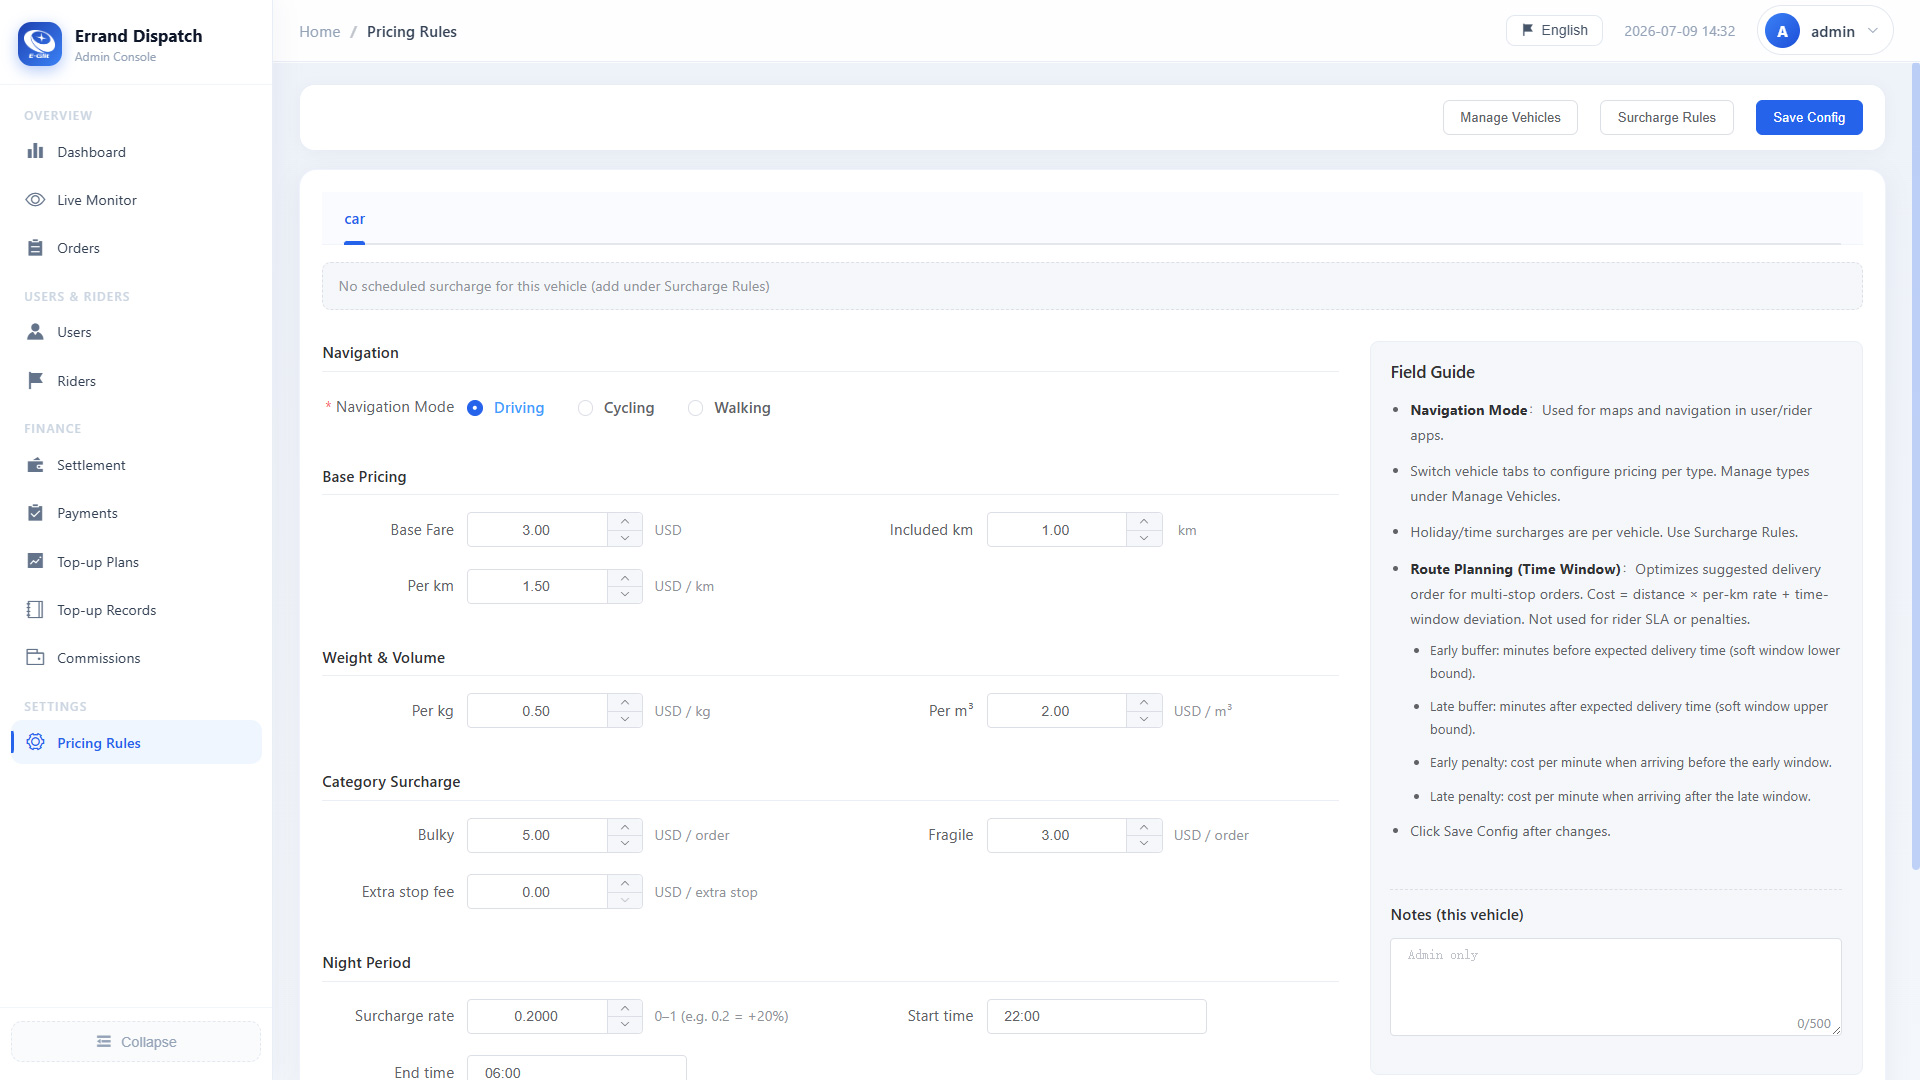The height and width of the screenshot is (1080, 1920).
Task: Go to Dashboard in sidebar
Action: (136, 152)
